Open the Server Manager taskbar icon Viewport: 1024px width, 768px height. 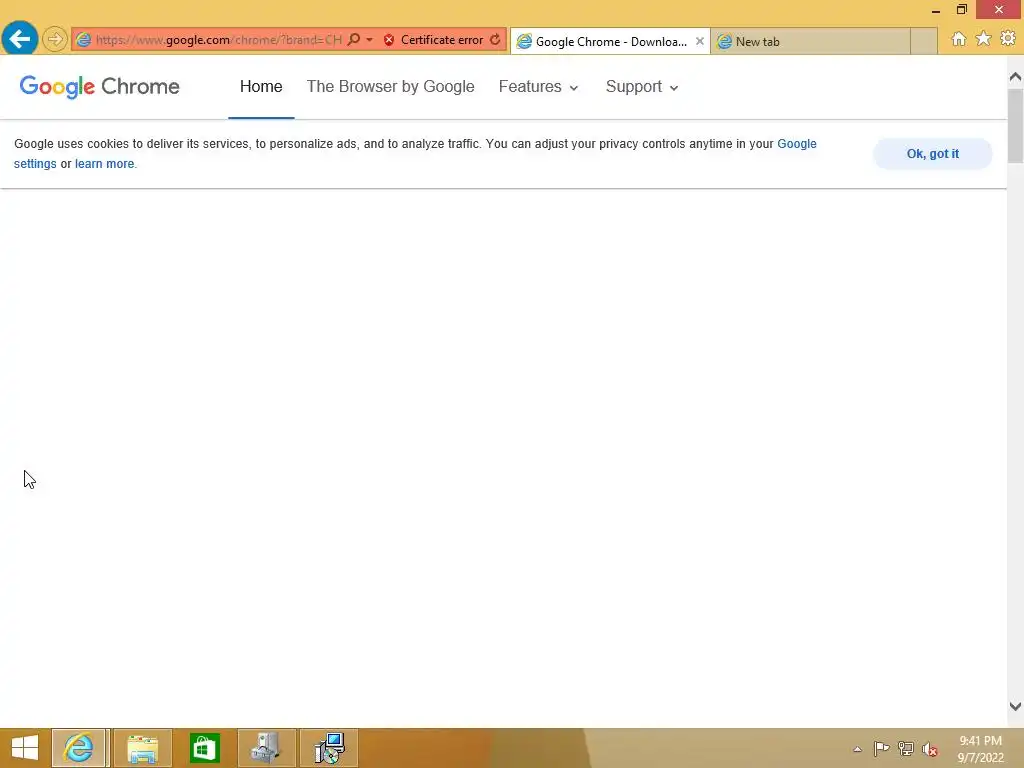click(x=266, y=748)
